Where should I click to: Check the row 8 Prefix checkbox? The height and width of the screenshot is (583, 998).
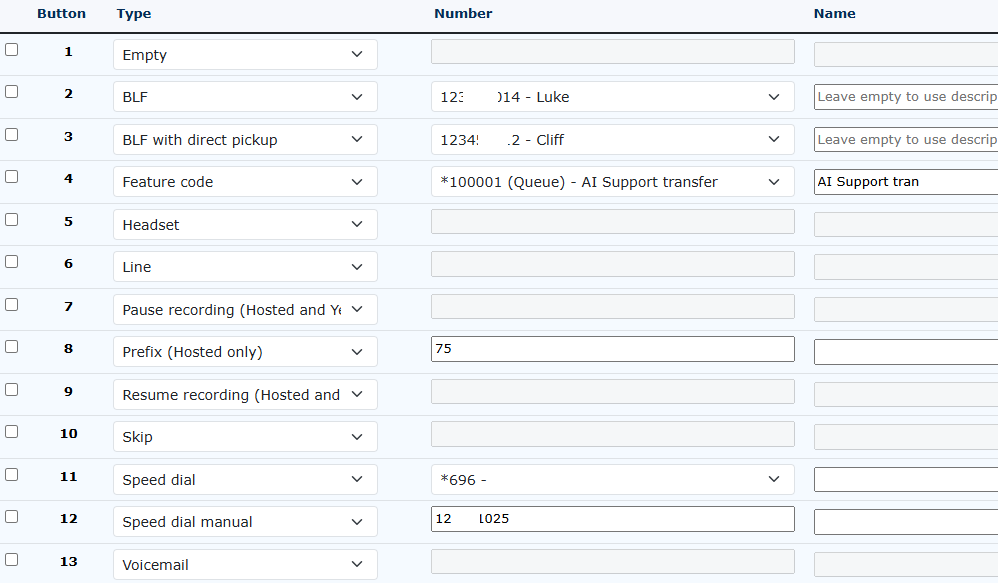[x=12, y=346]
